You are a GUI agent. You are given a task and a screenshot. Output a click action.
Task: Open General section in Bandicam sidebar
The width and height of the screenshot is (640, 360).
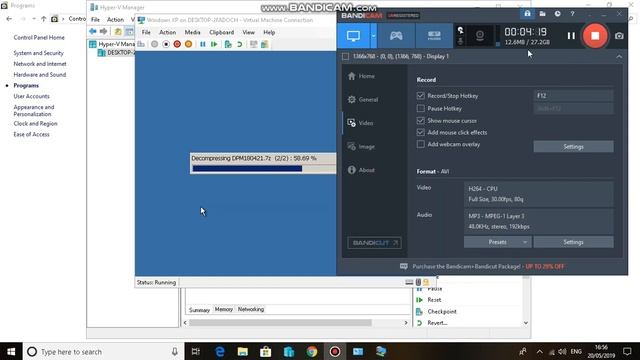363,100
